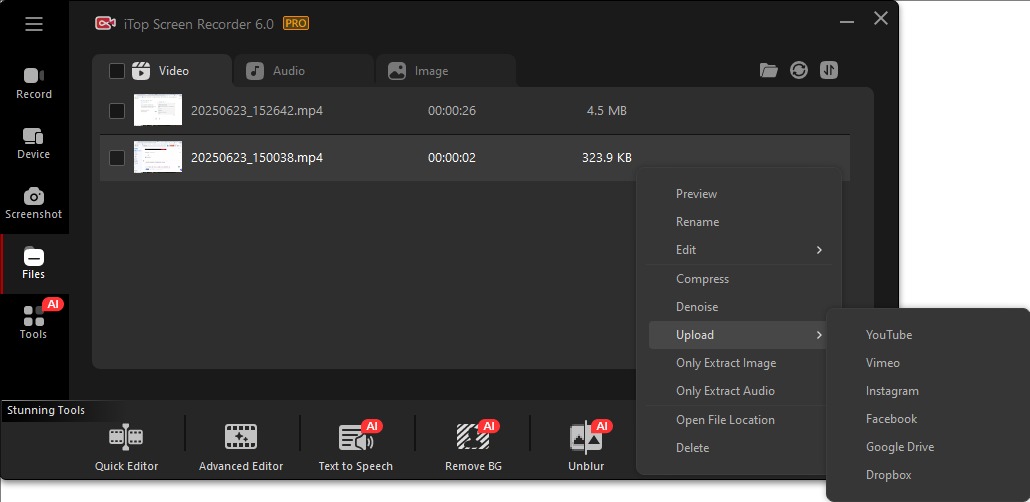The height and width of the screenshot is (502, 1030).
Task: Launch the Remove BG tool
Action: click(x=473, y=448)
